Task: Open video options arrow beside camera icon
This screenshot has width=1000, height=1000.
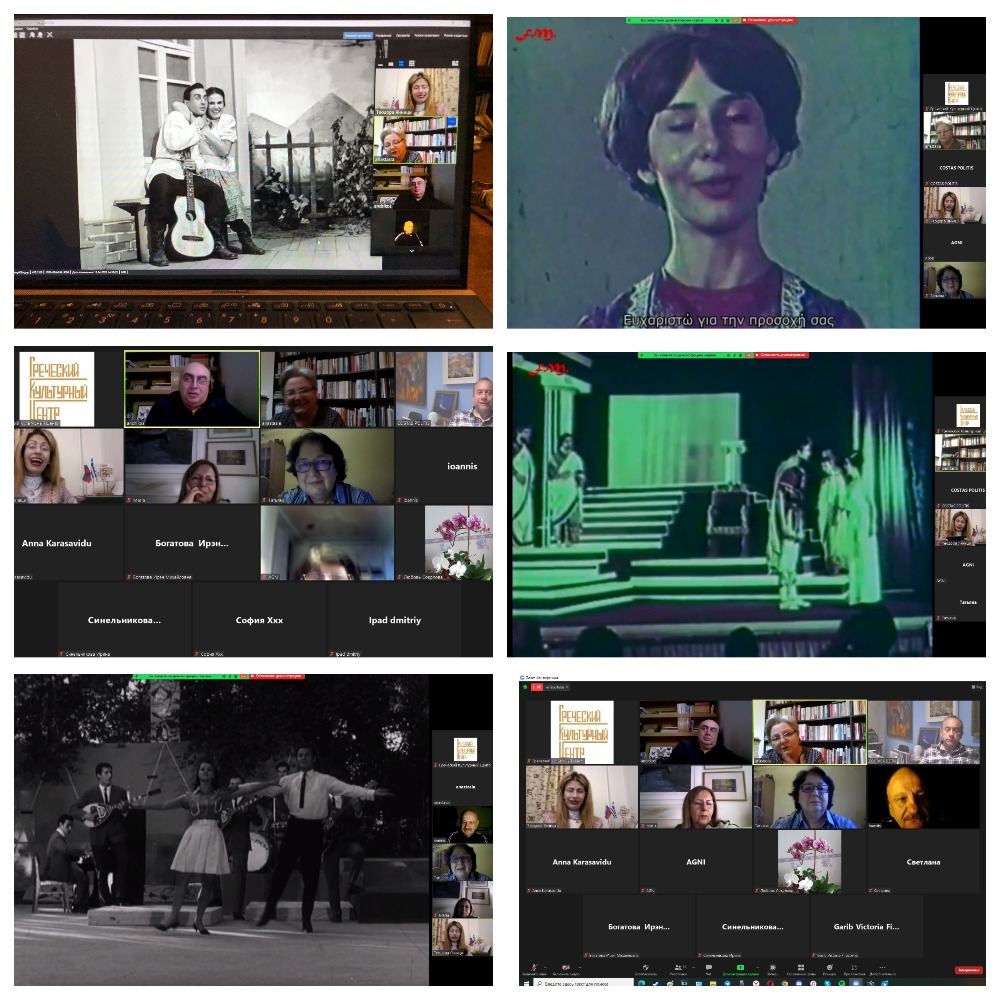Action: pyautogui.click(x=580, y=967)
